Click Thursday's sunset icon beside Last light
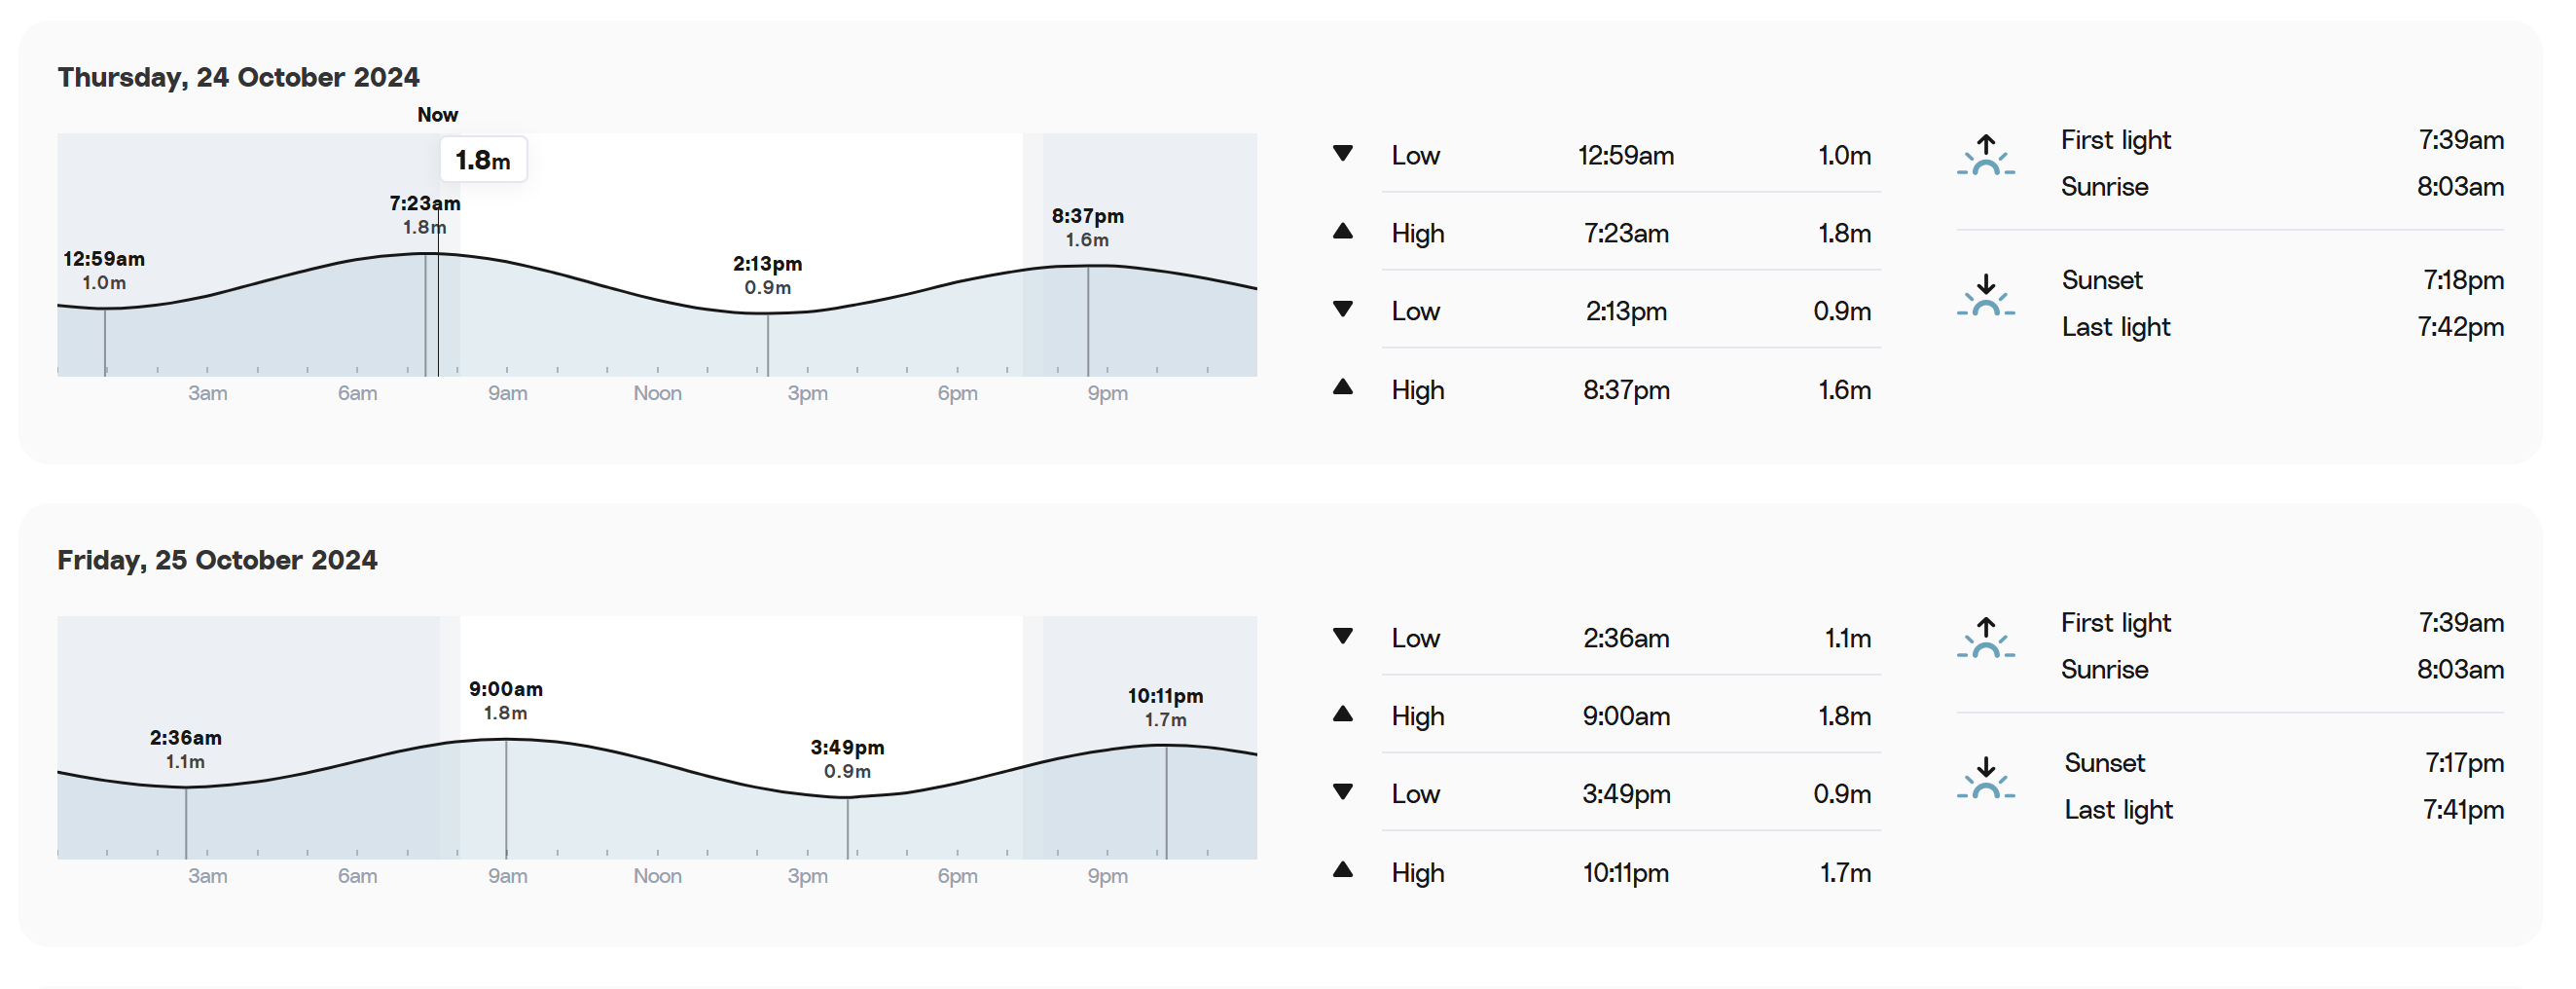2576x989 pixels. tap(1985, 296)
